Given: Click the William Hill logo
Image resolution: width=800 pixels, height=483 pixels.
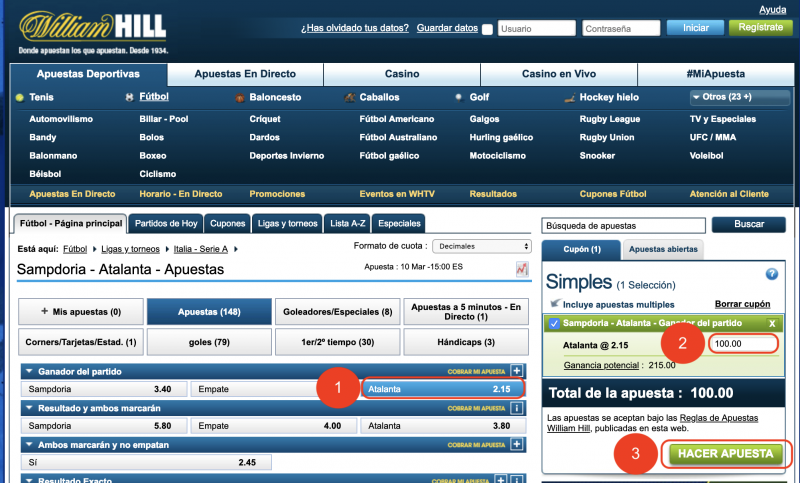Looking at the screenshot, I should tap(93, 27).
